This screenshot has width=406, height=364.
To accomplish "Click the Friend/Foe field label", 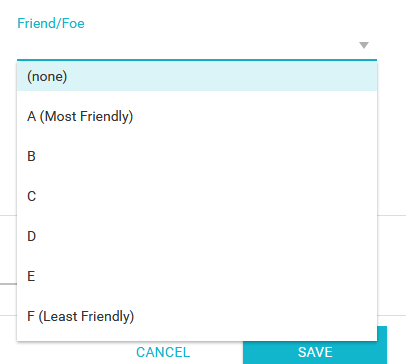I will (x=51, y=23).
